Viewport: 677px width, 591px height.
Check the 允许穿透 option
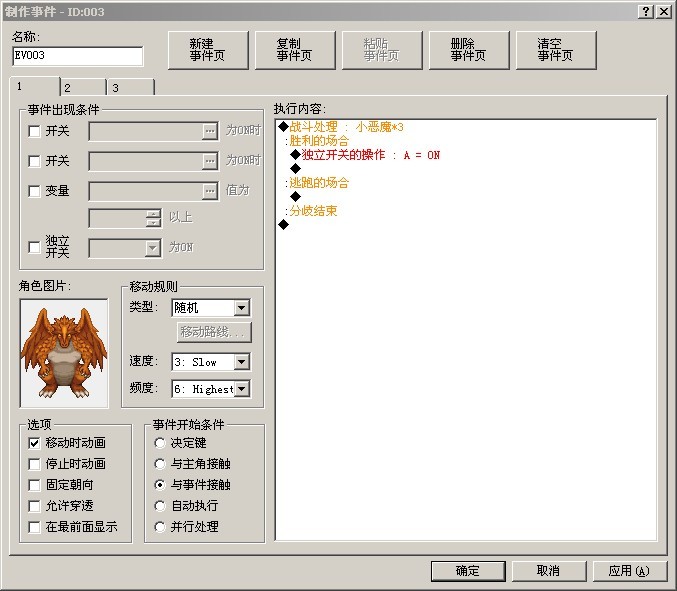34,506
